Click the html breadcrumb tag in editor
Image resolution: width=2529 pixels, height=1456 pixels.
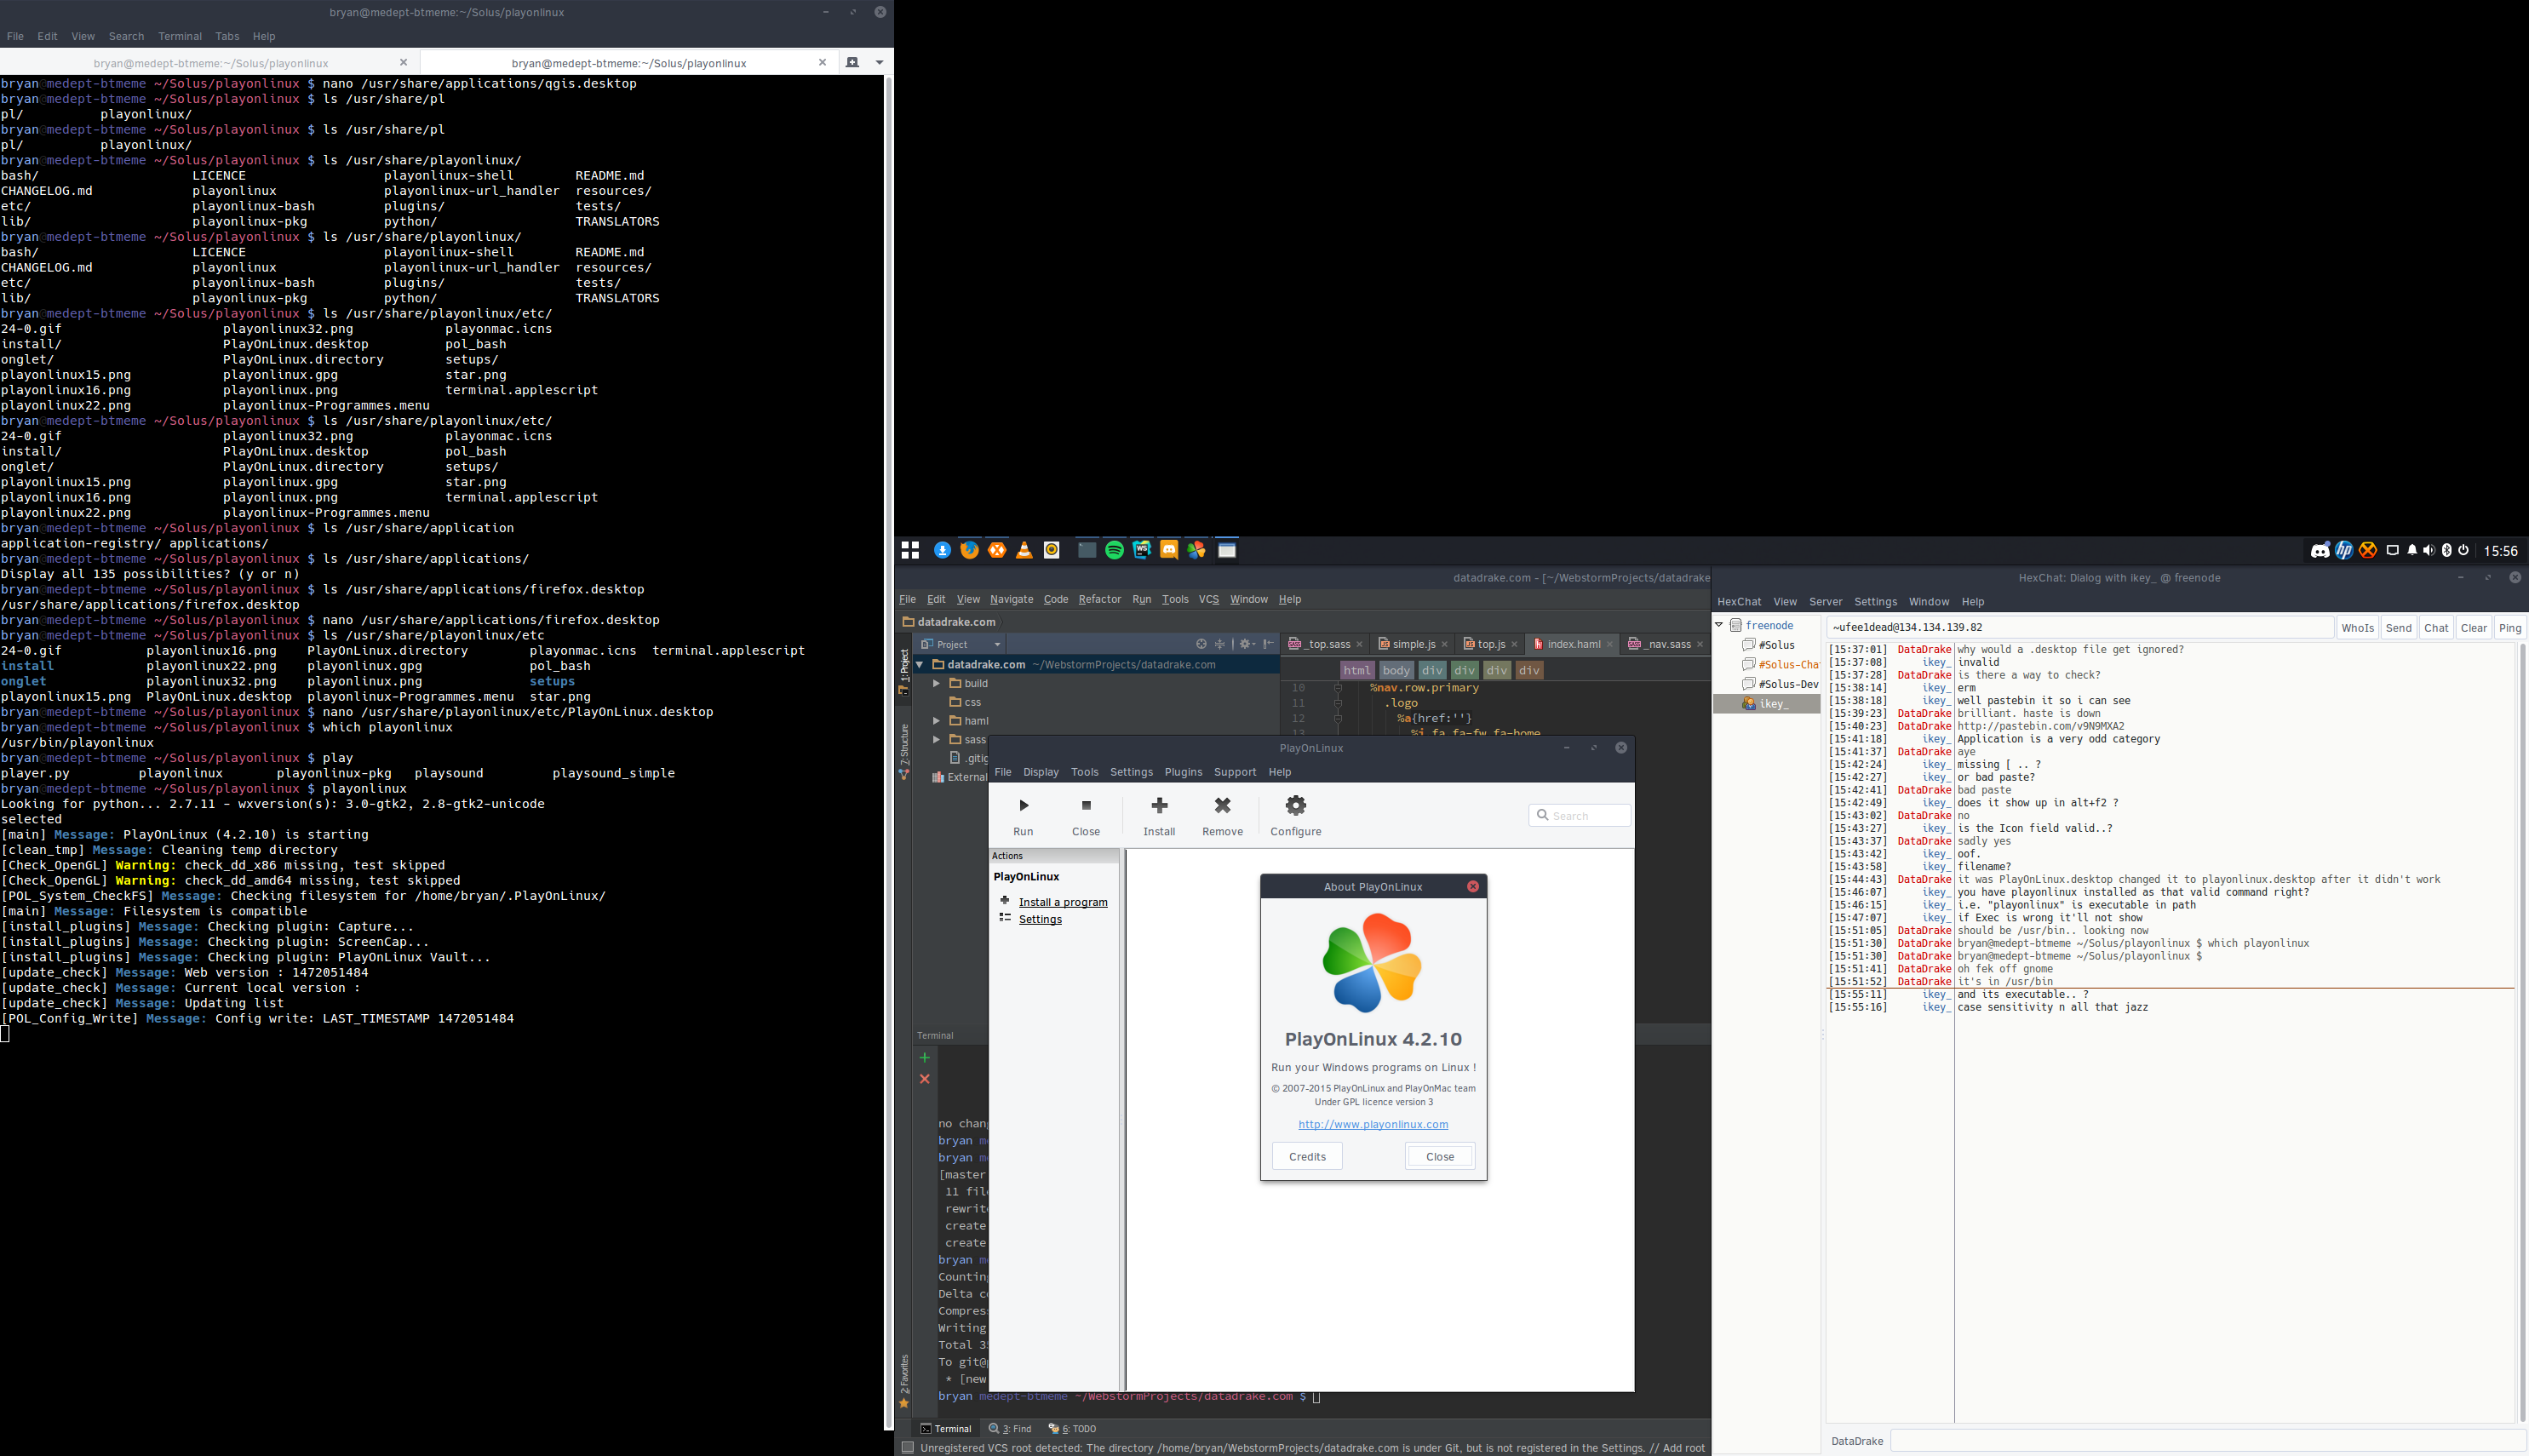[x=1357, y=672]
